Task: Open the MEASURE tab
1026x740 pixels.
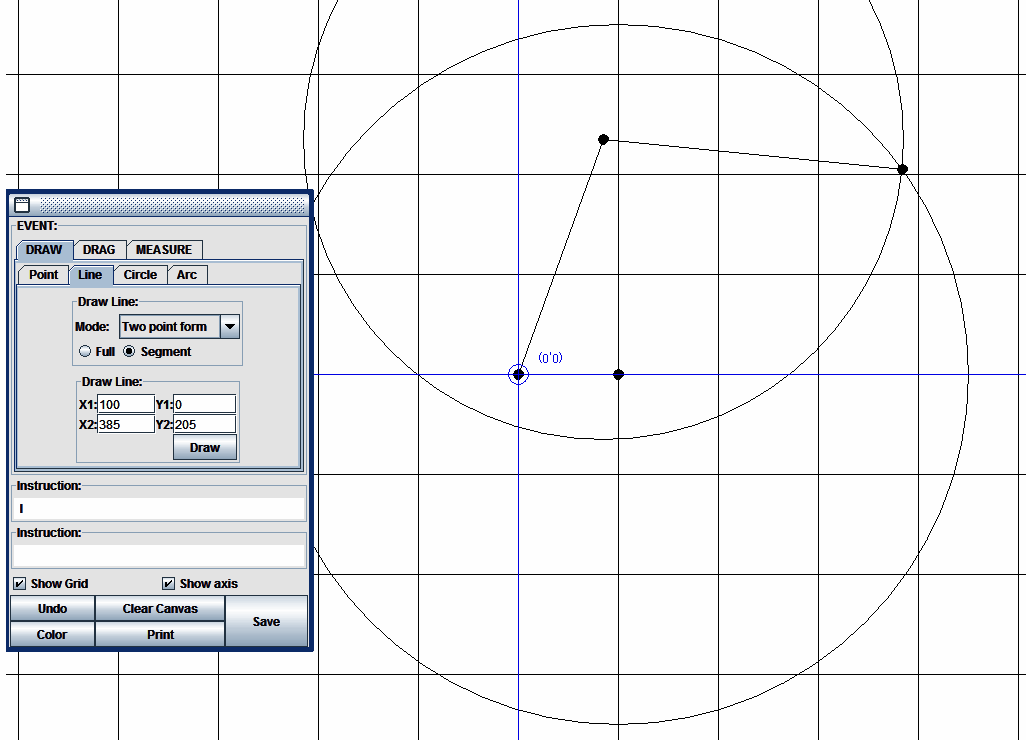Action: [164, 249]
